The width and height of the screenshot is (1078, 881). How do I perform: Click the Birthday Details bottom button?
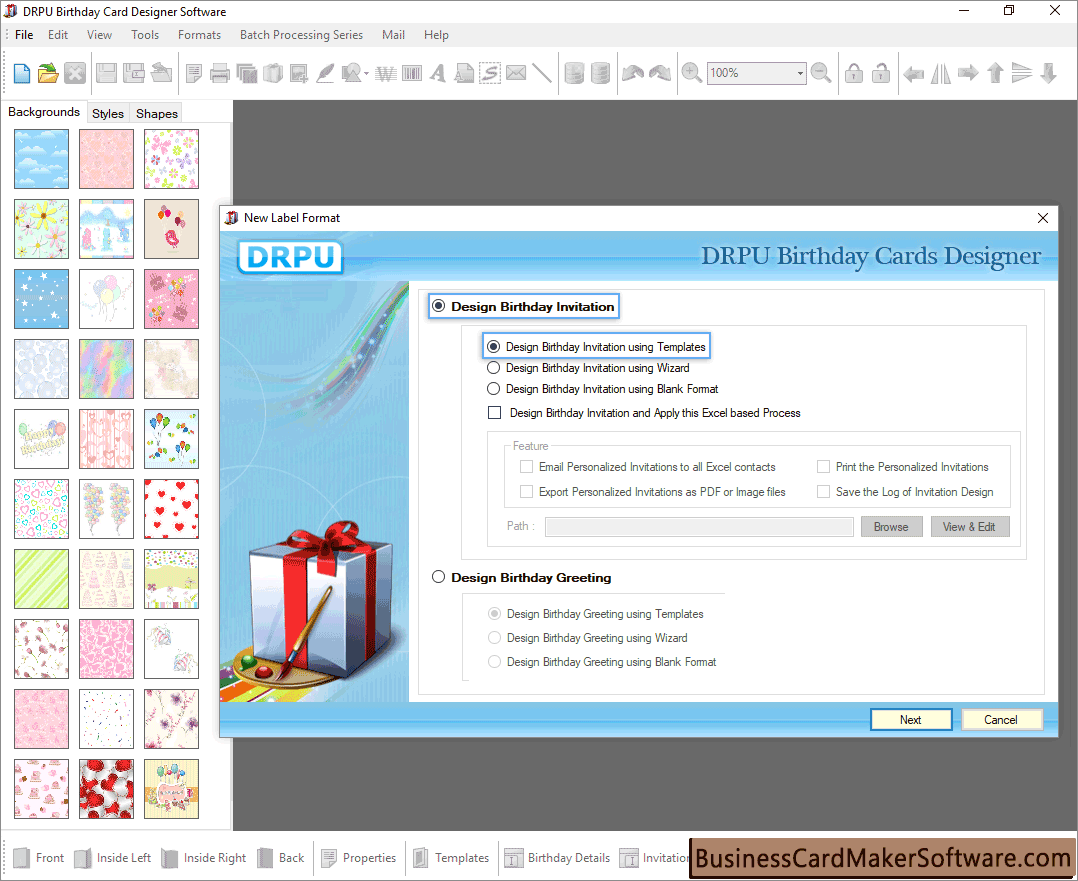pos(557,858)
